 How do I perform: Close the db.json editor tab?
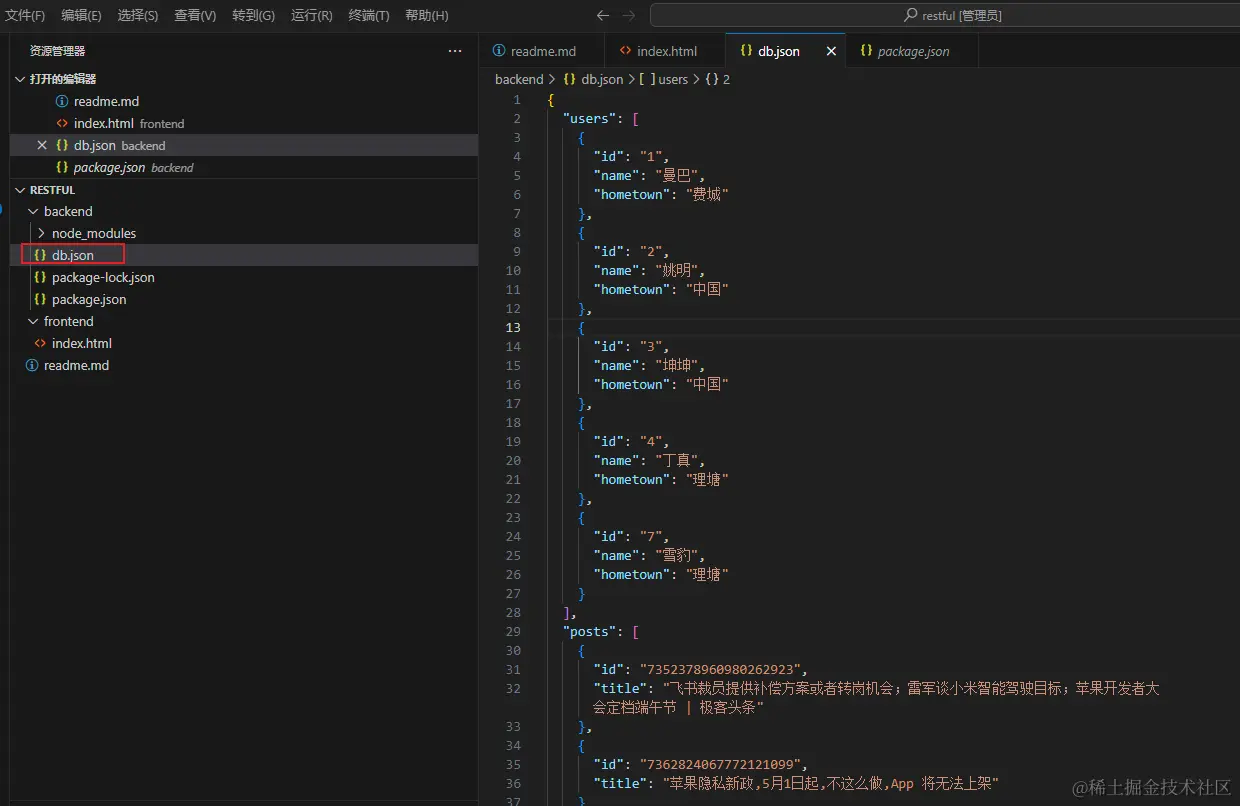831,51
